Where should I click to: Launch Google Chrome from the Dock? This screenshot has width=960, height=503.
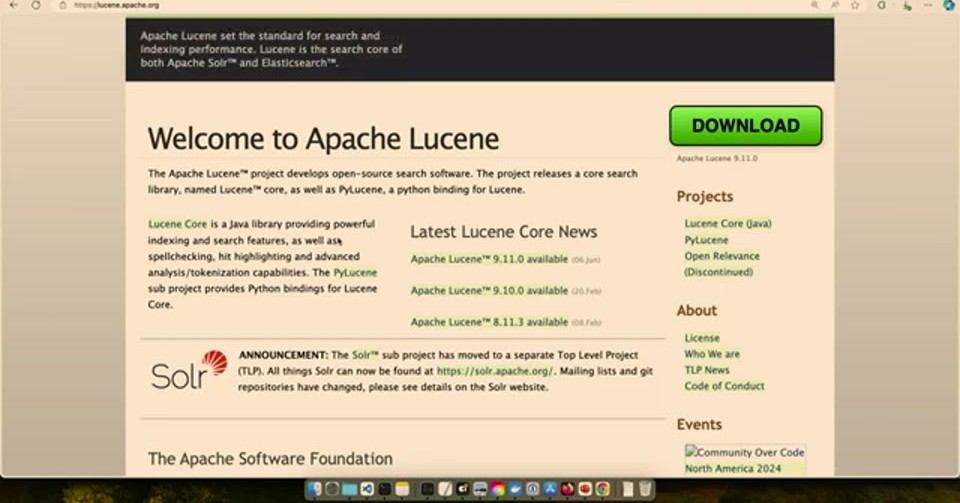coord(602,488)
